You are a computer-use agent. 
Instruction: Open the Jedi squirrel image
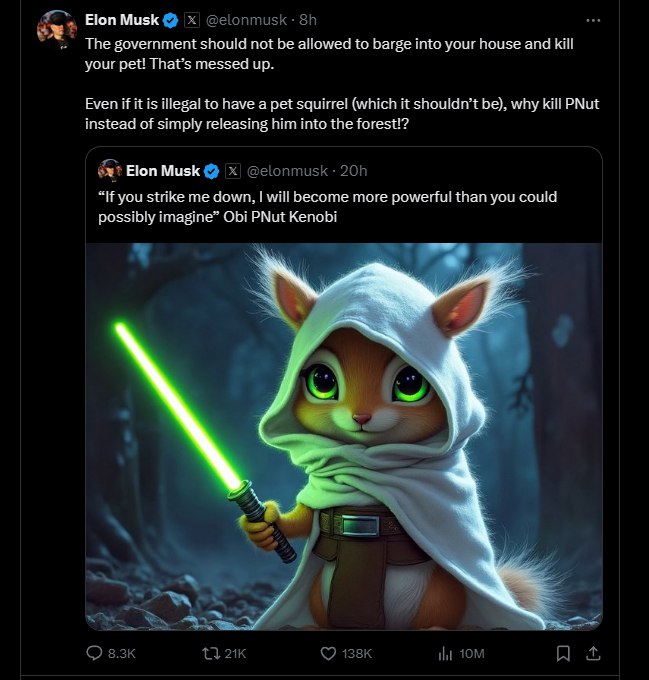click(344, 436)
